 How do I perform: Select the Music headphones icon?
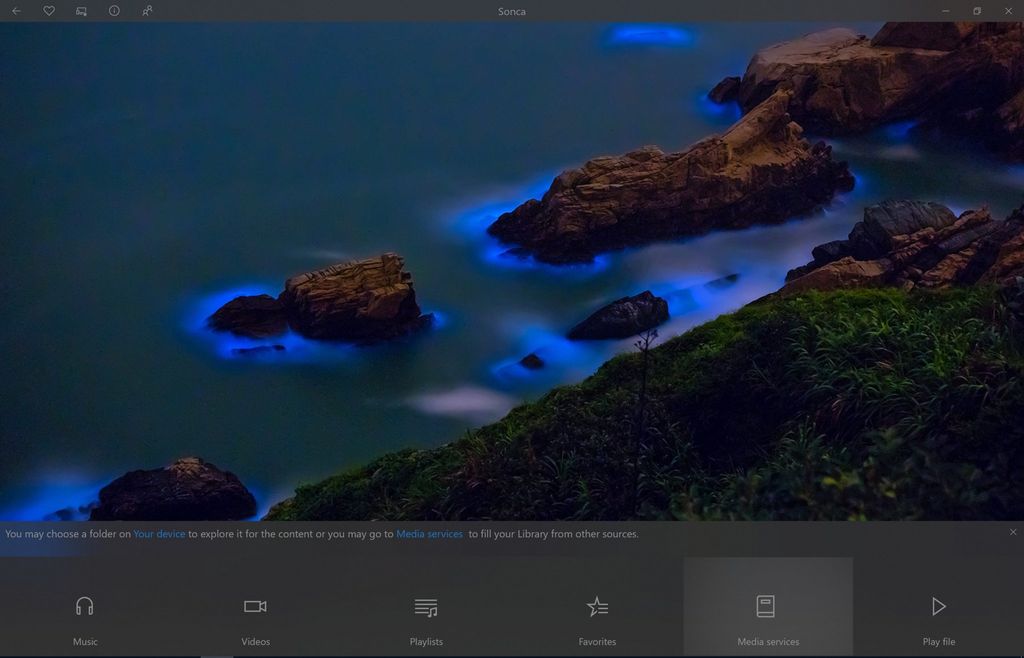click(x=85, y=605)
